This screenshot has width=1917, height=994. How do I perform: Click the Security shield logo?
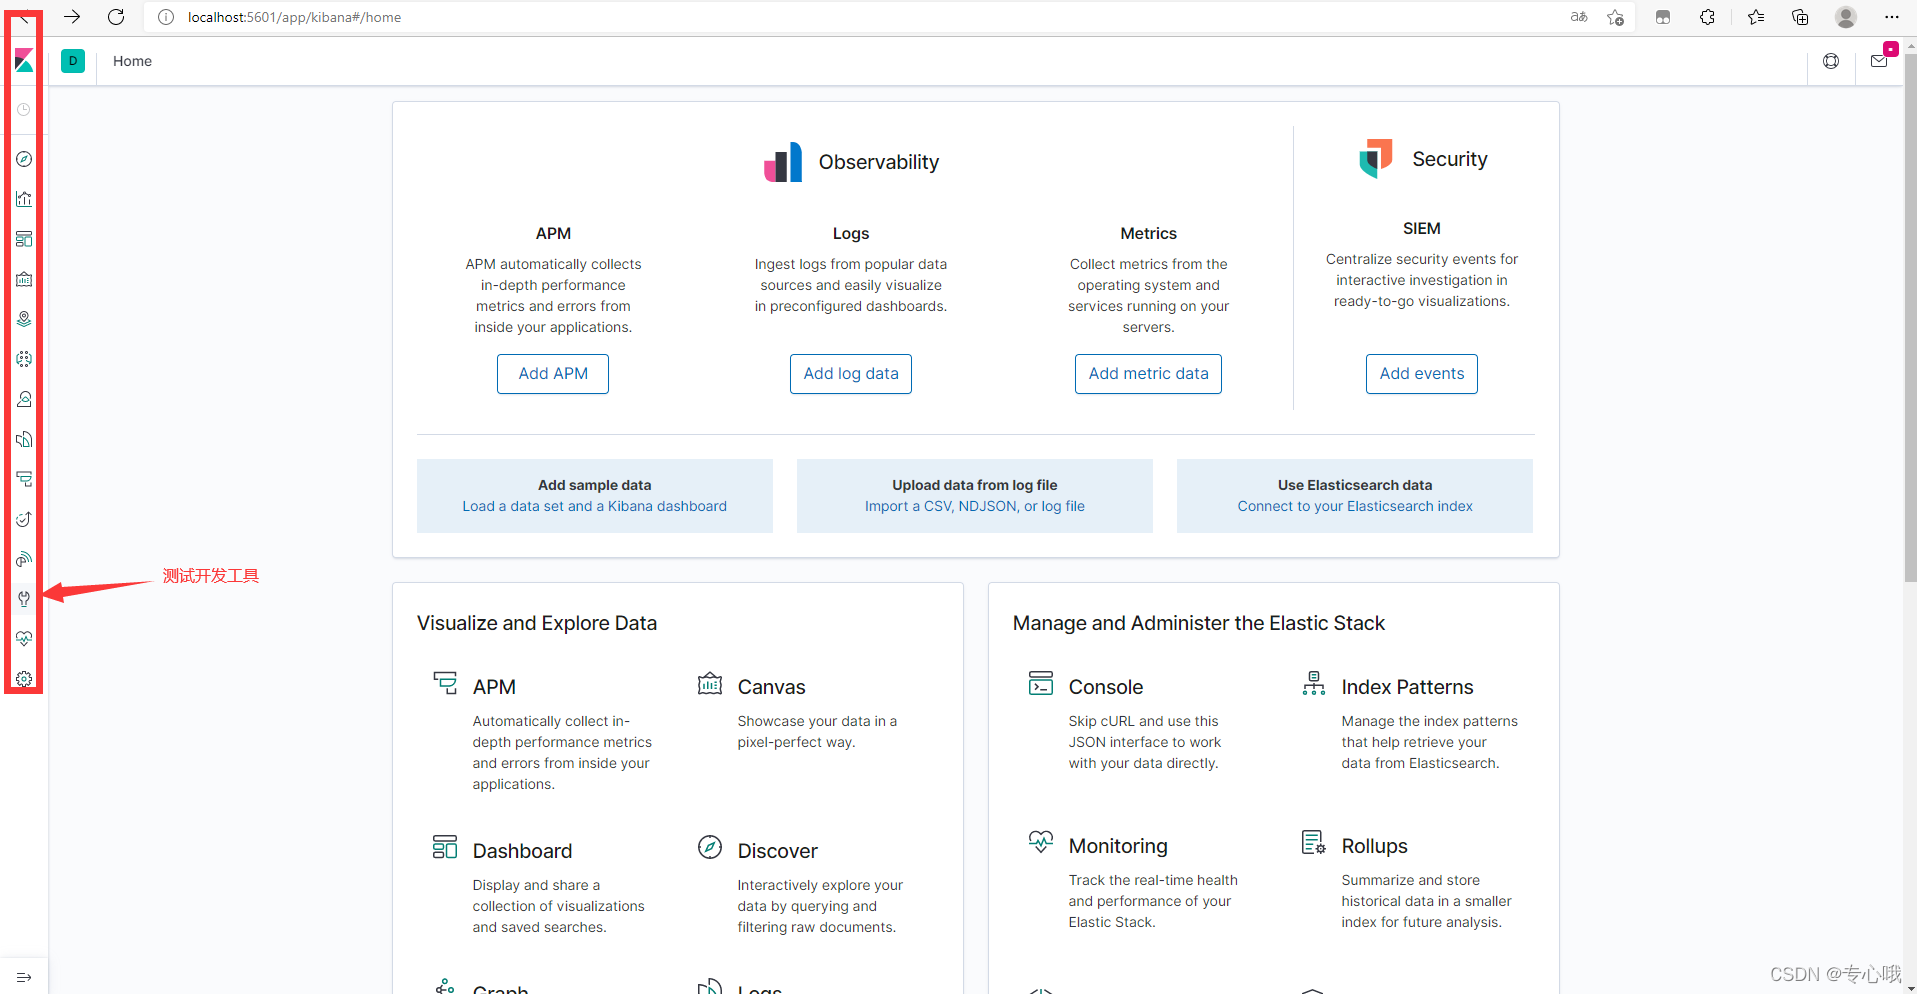point(1376,158)
